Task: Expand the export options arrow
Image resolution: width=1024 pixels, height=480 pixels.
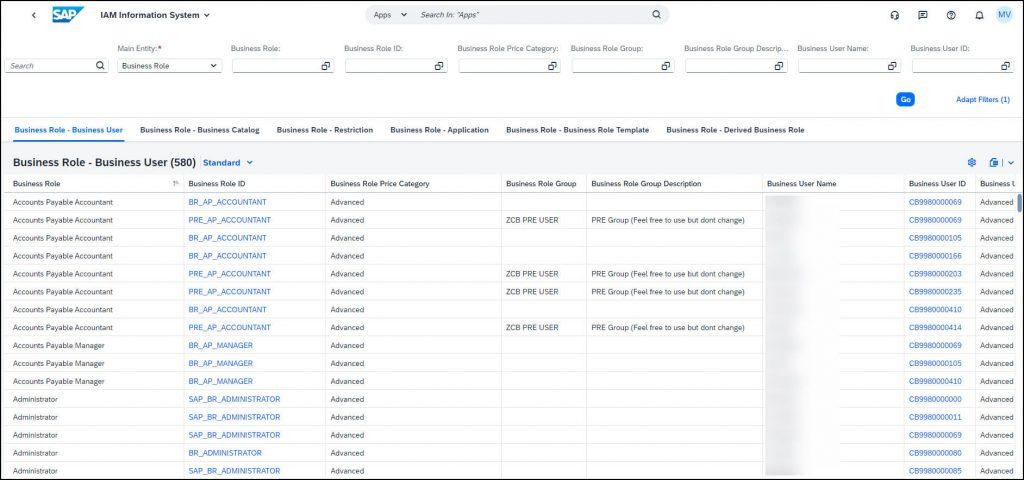Action: pos(1011,163)
